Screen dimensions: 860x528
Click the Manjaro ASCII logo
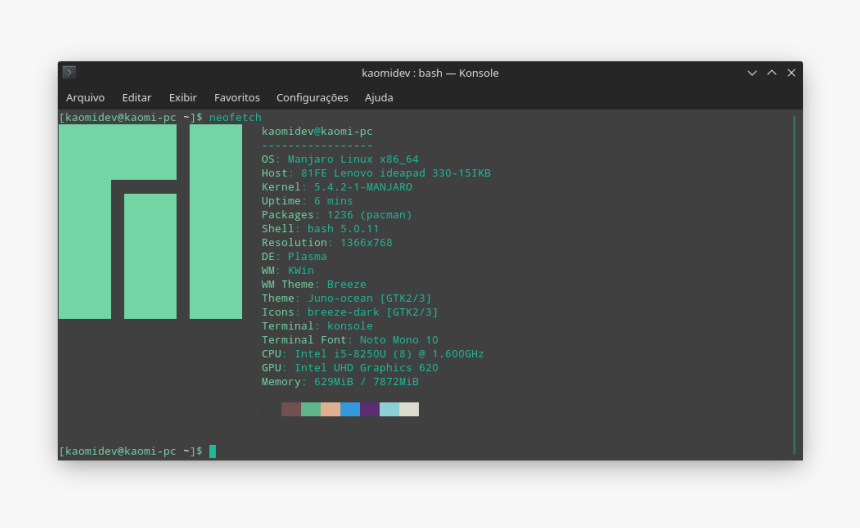pyautogui.click(x=150, y=222)
